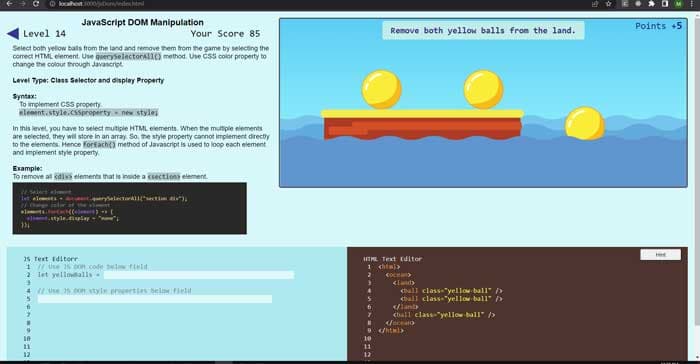Reload the page with the refresh icon
This screenshot has width=700, height=364.
click(x=36, y=4)
